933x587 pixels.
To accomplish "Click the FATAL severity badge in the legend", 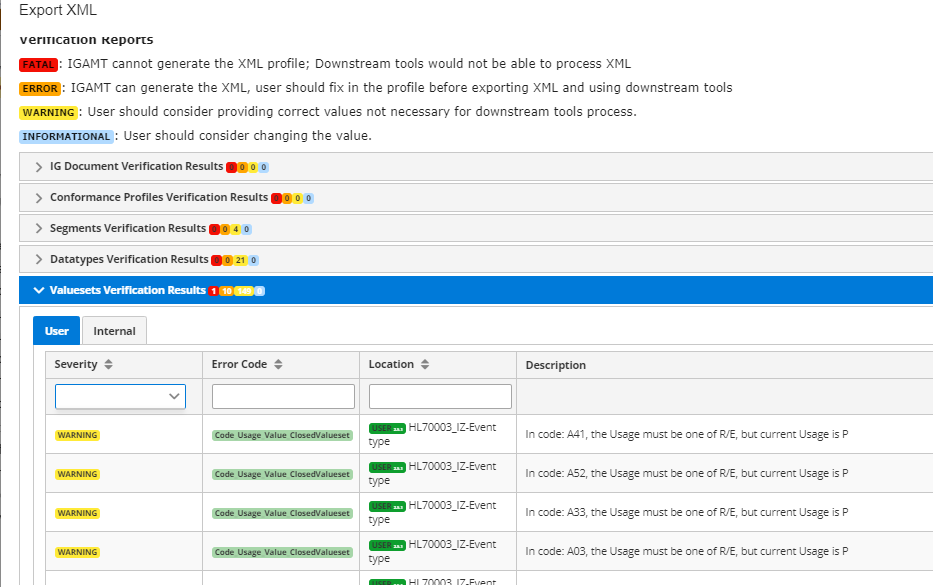I will (x=39, y=64).
